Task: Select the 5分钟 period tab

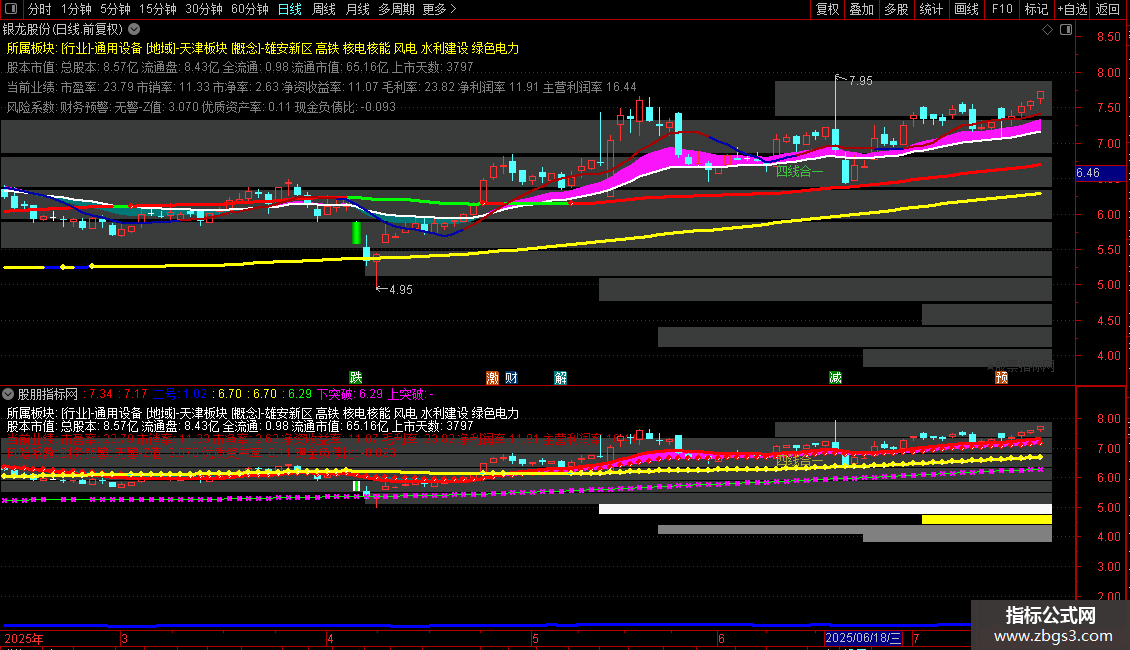Action: tap(115, 9)
